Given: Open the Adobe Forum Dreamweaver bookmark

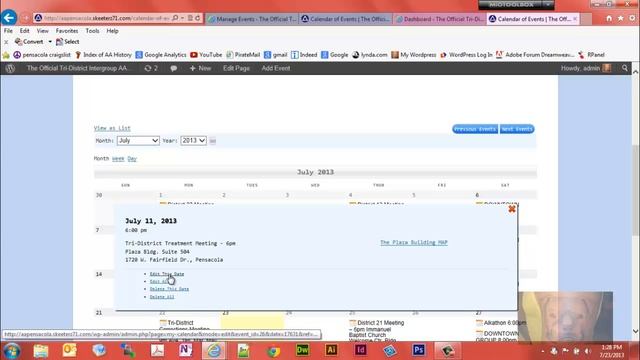Looking at the screenshot, I should pyautogui.click(x=535, y=55).
